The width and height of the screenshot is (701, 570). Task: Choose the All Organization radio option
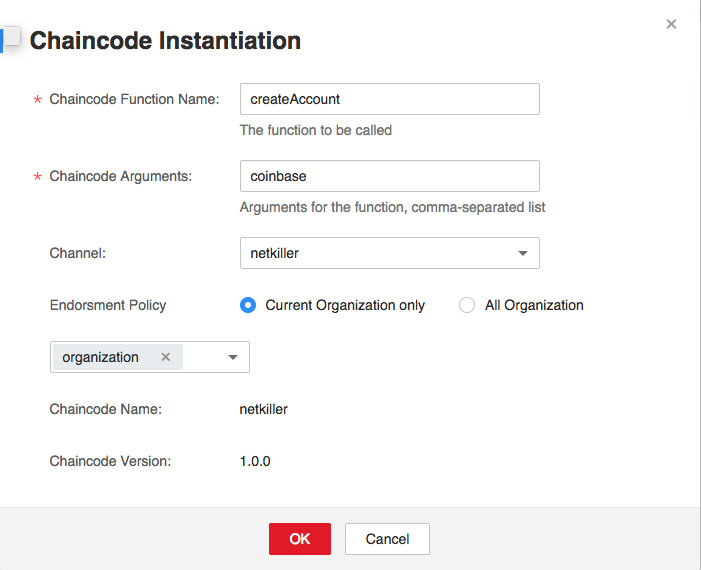[x=467, y=306]
